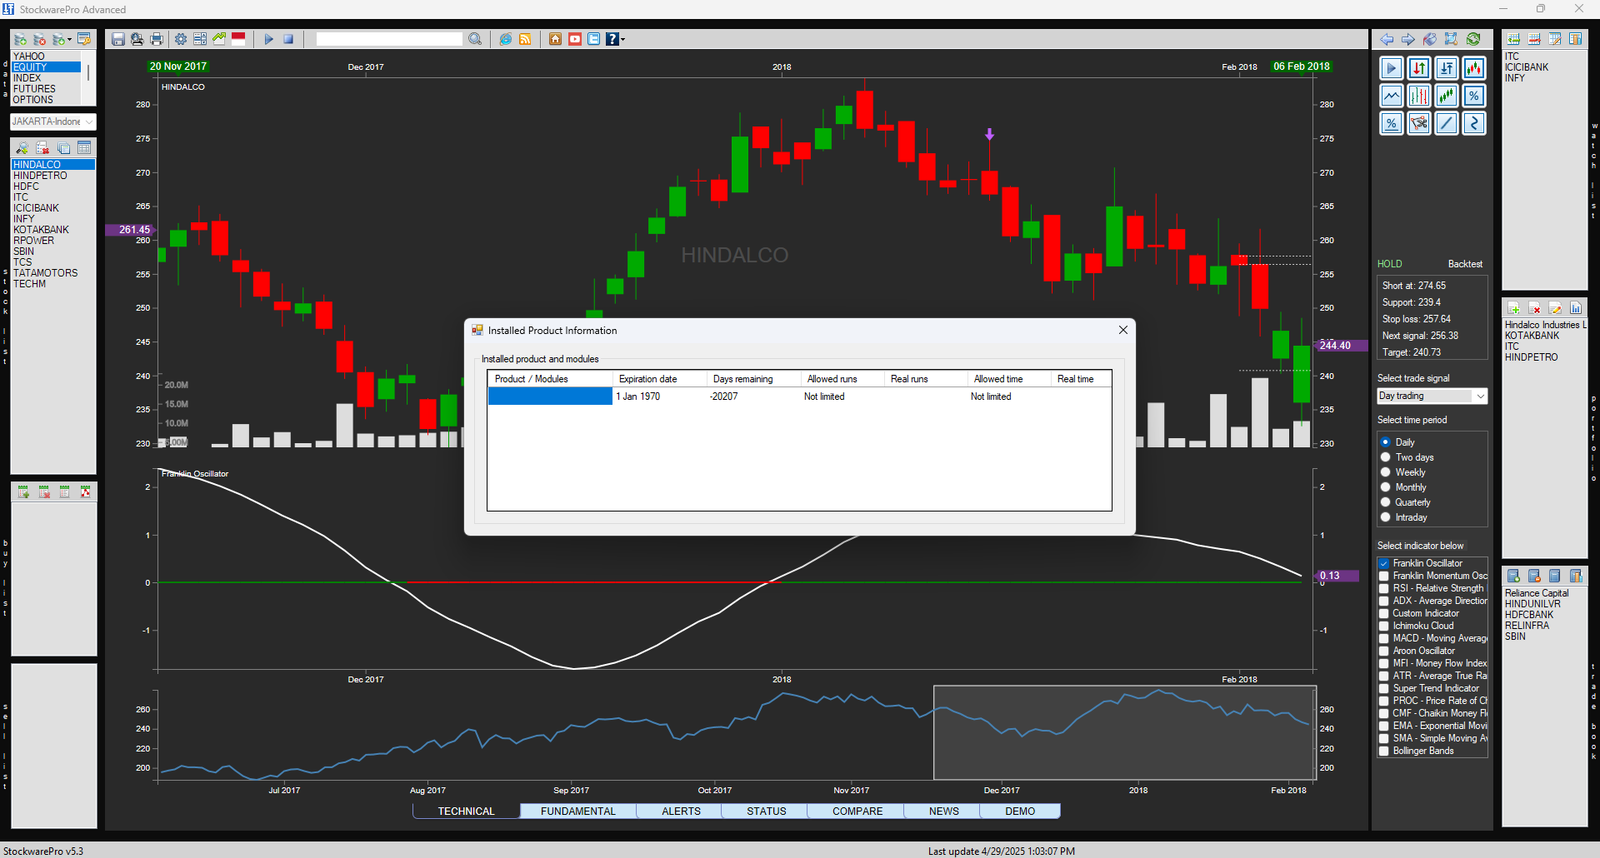Click the scissors polygon cut tool

1419,123
